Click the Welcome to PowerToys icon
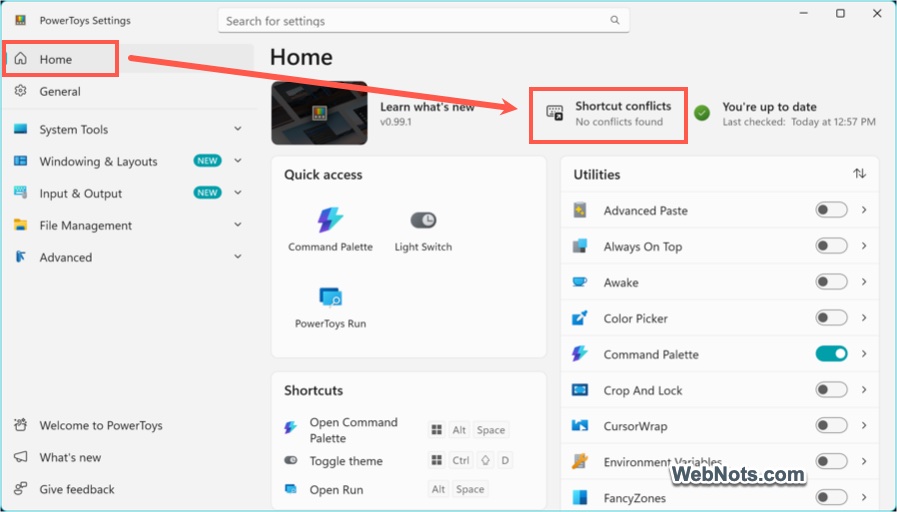The height and width of the screenshot is (512, 897). click(x=21, y=425)
